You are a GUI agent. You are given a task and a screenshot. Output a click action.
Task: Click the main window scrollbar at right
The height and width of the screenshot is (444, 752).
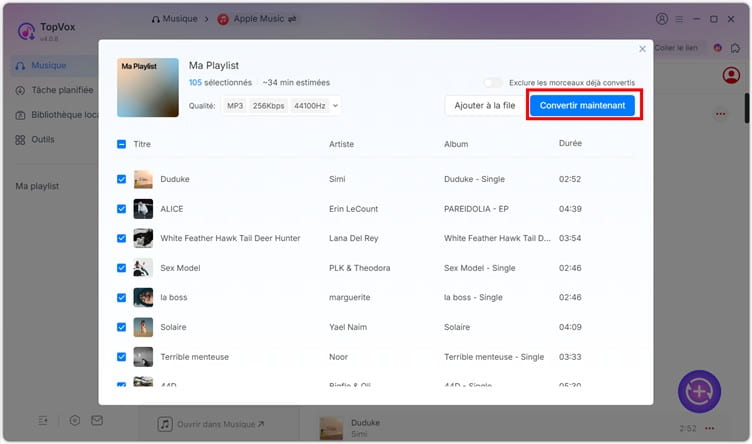(x=747, y=108)
